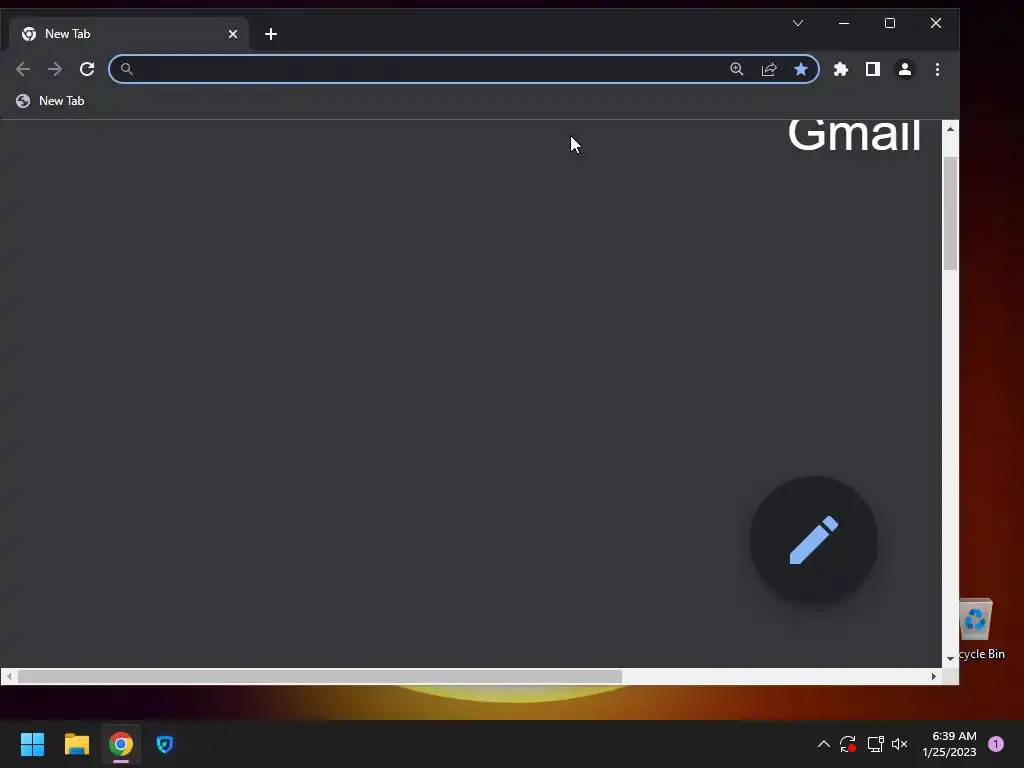Image resolution: width=1024 pixels, height=768 pixels.
Task: Open the Gmail link
Action: click(x=854, y=136)
